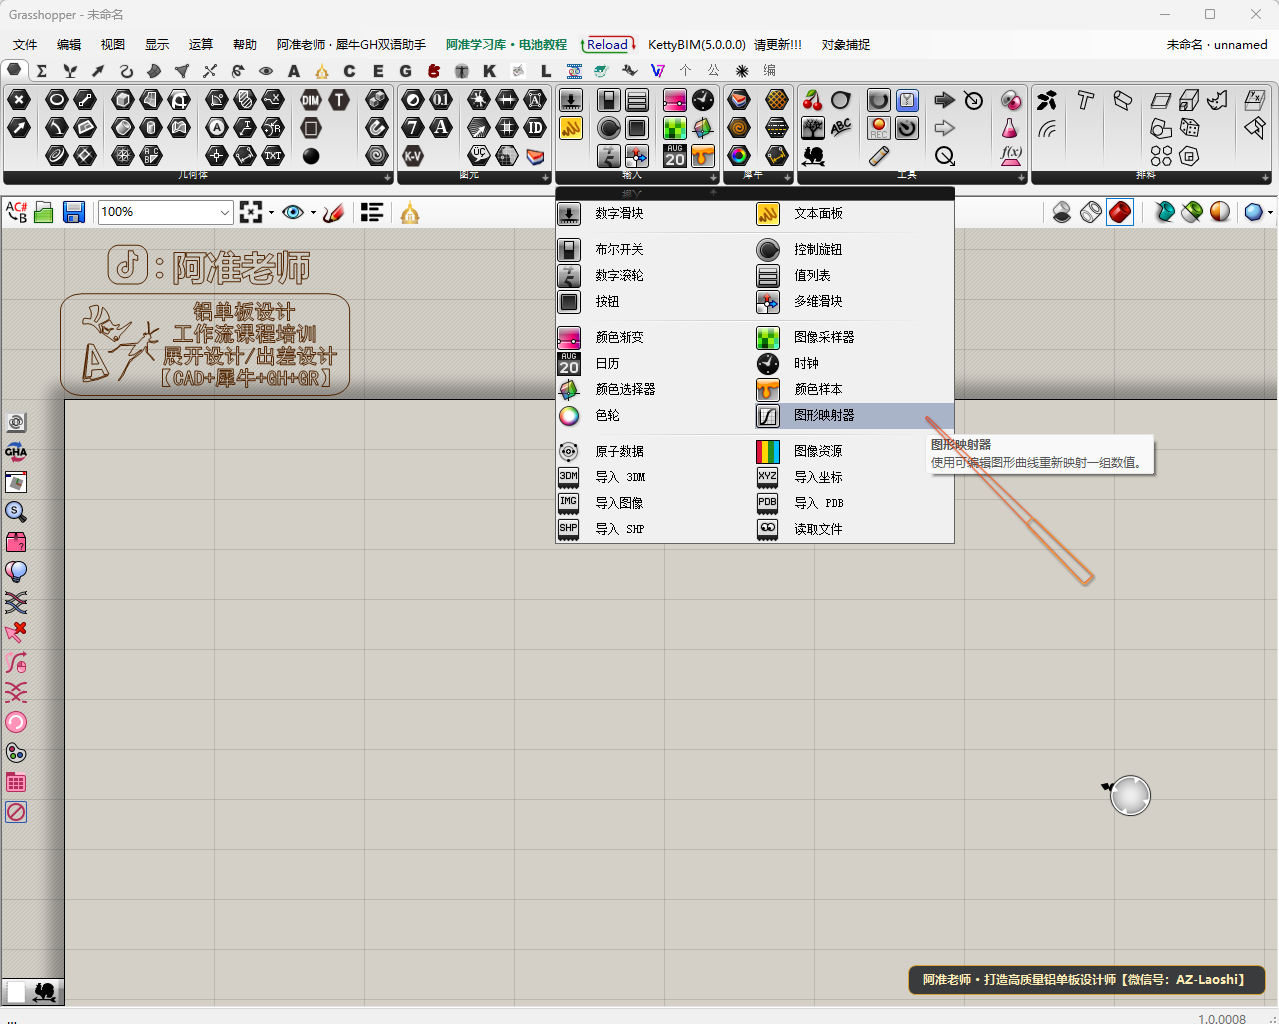The width and height of the screenshot is (1279, 1024).
Task: Click the round compass widget on canvas
Action: point(1130,796)
